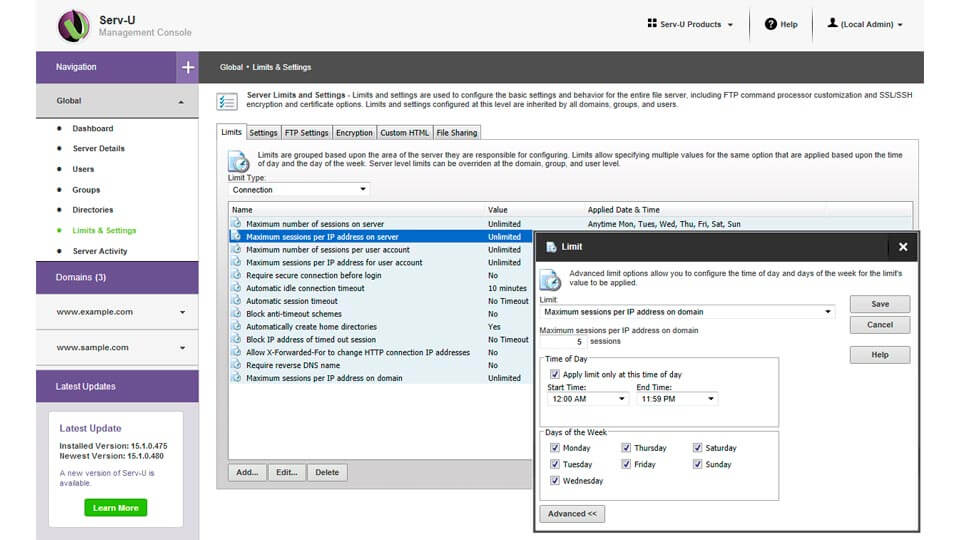Switch to the FTP Settings tab
960x540 pixels.
[307, 132]
